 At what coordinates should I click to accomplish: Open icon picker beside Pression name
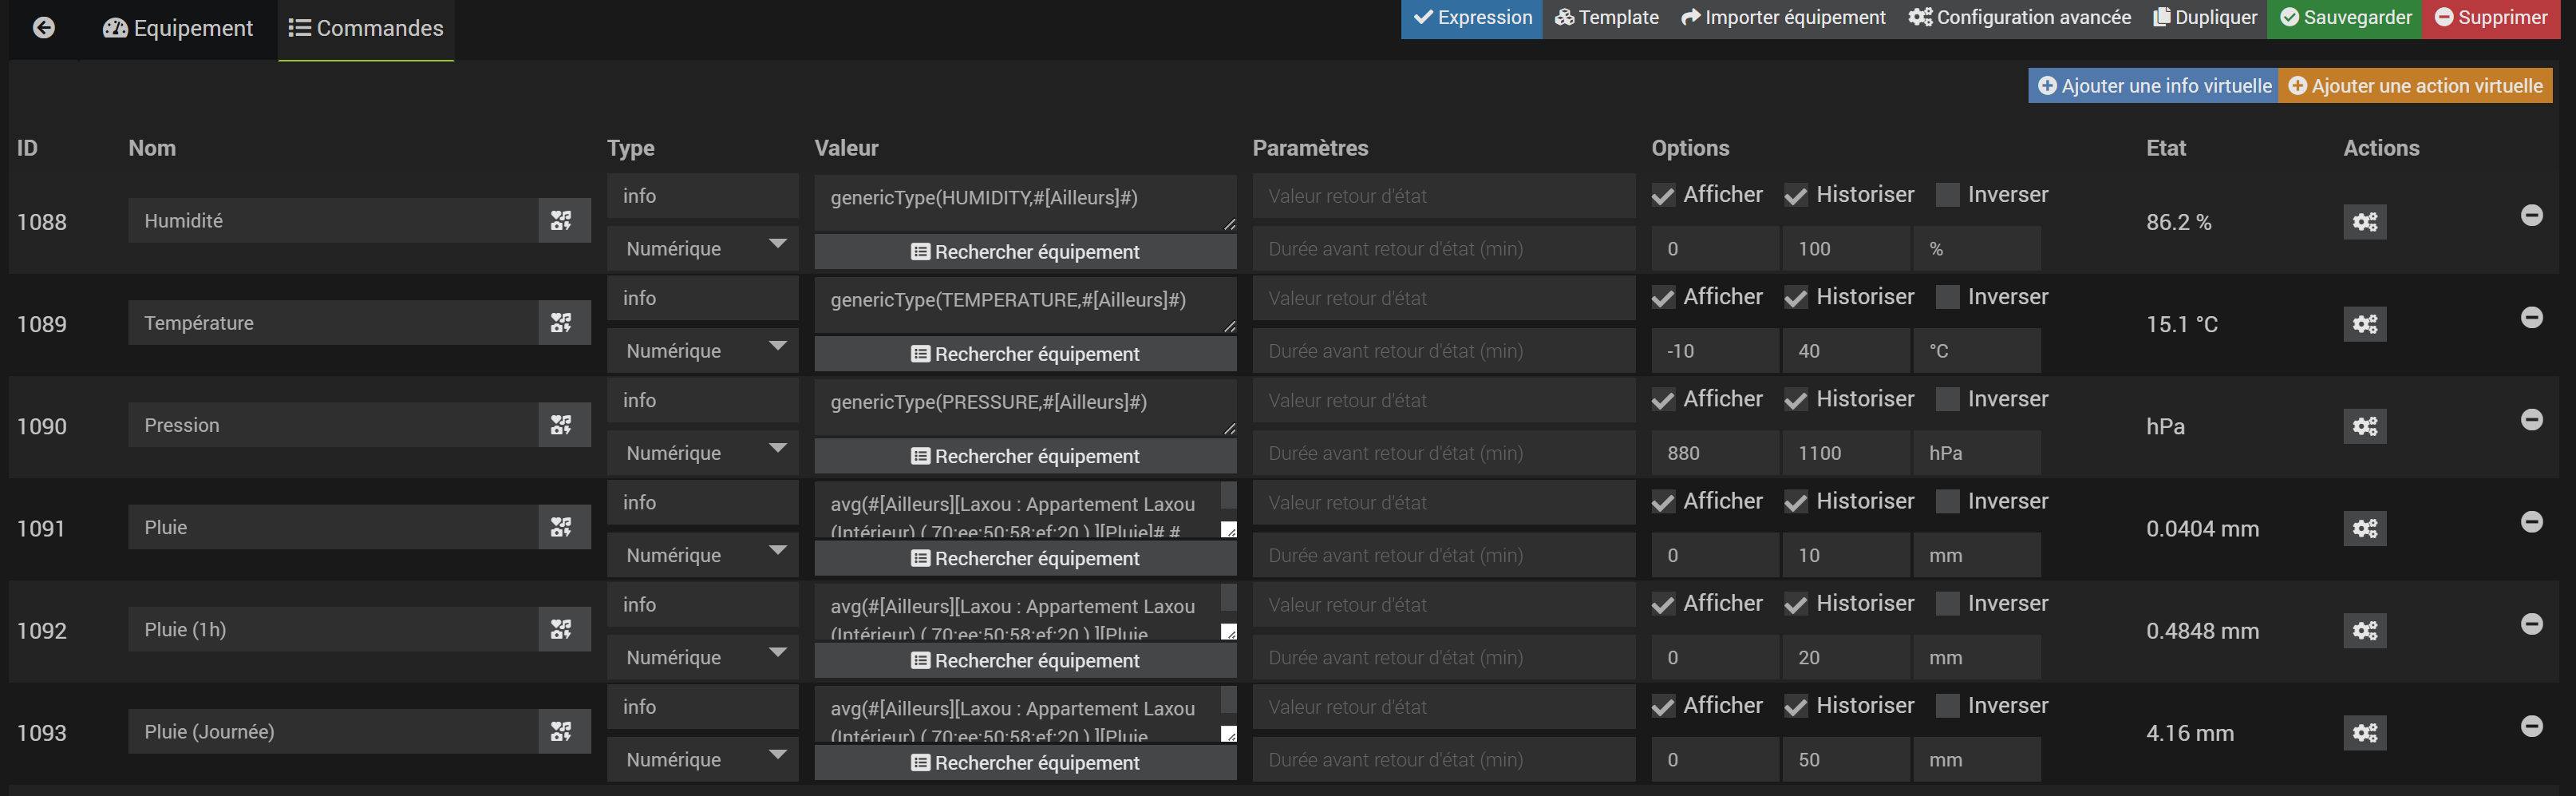point(562,425)
